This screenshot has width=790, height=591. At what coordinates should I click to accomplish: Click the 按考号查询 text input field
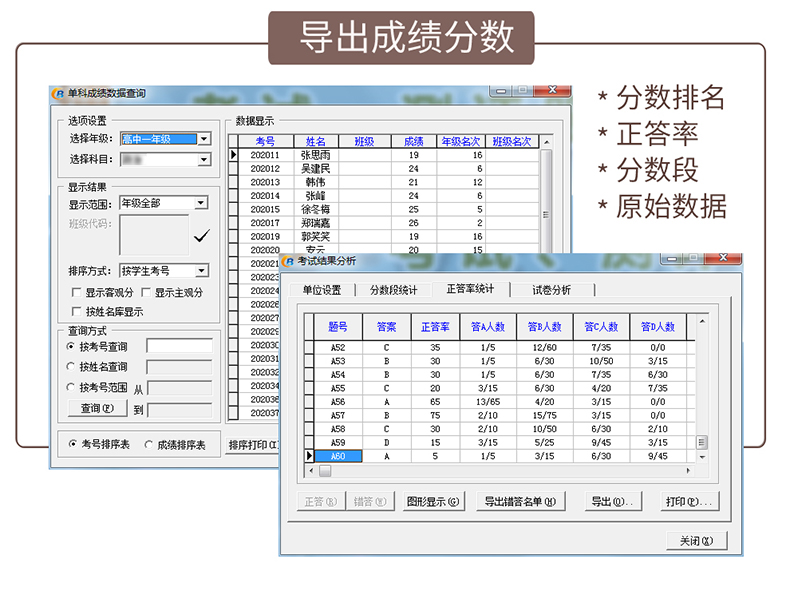click(179, 347)
